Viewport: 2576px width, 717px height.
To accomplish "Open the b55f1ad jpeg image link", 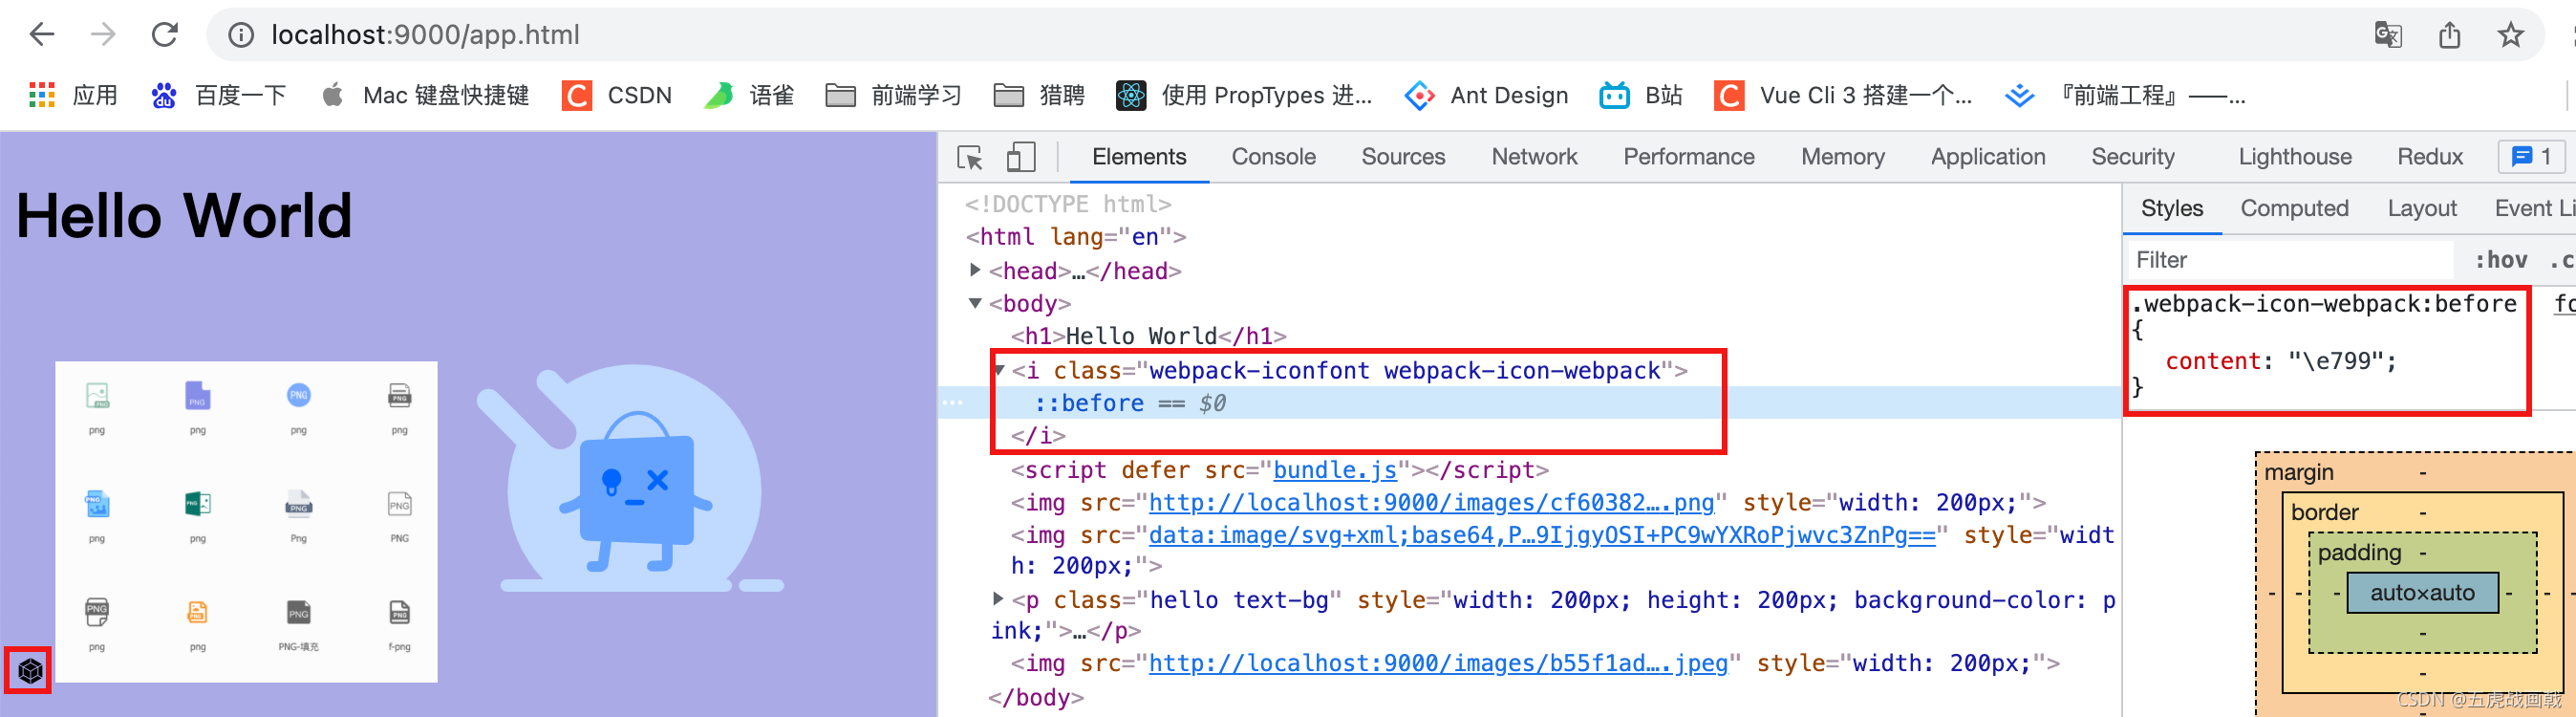I will click(1438, 663).
